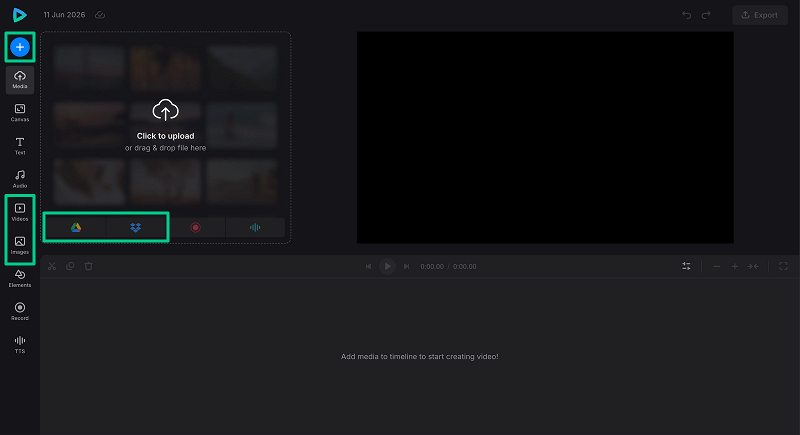Click the cloud save status icon

(x=100, y=15)
